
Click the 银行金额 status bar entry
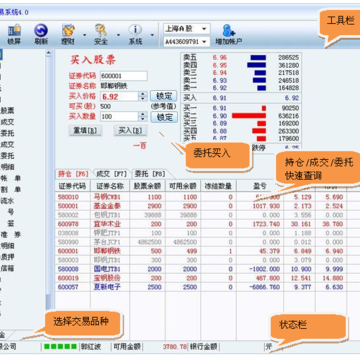204,347
